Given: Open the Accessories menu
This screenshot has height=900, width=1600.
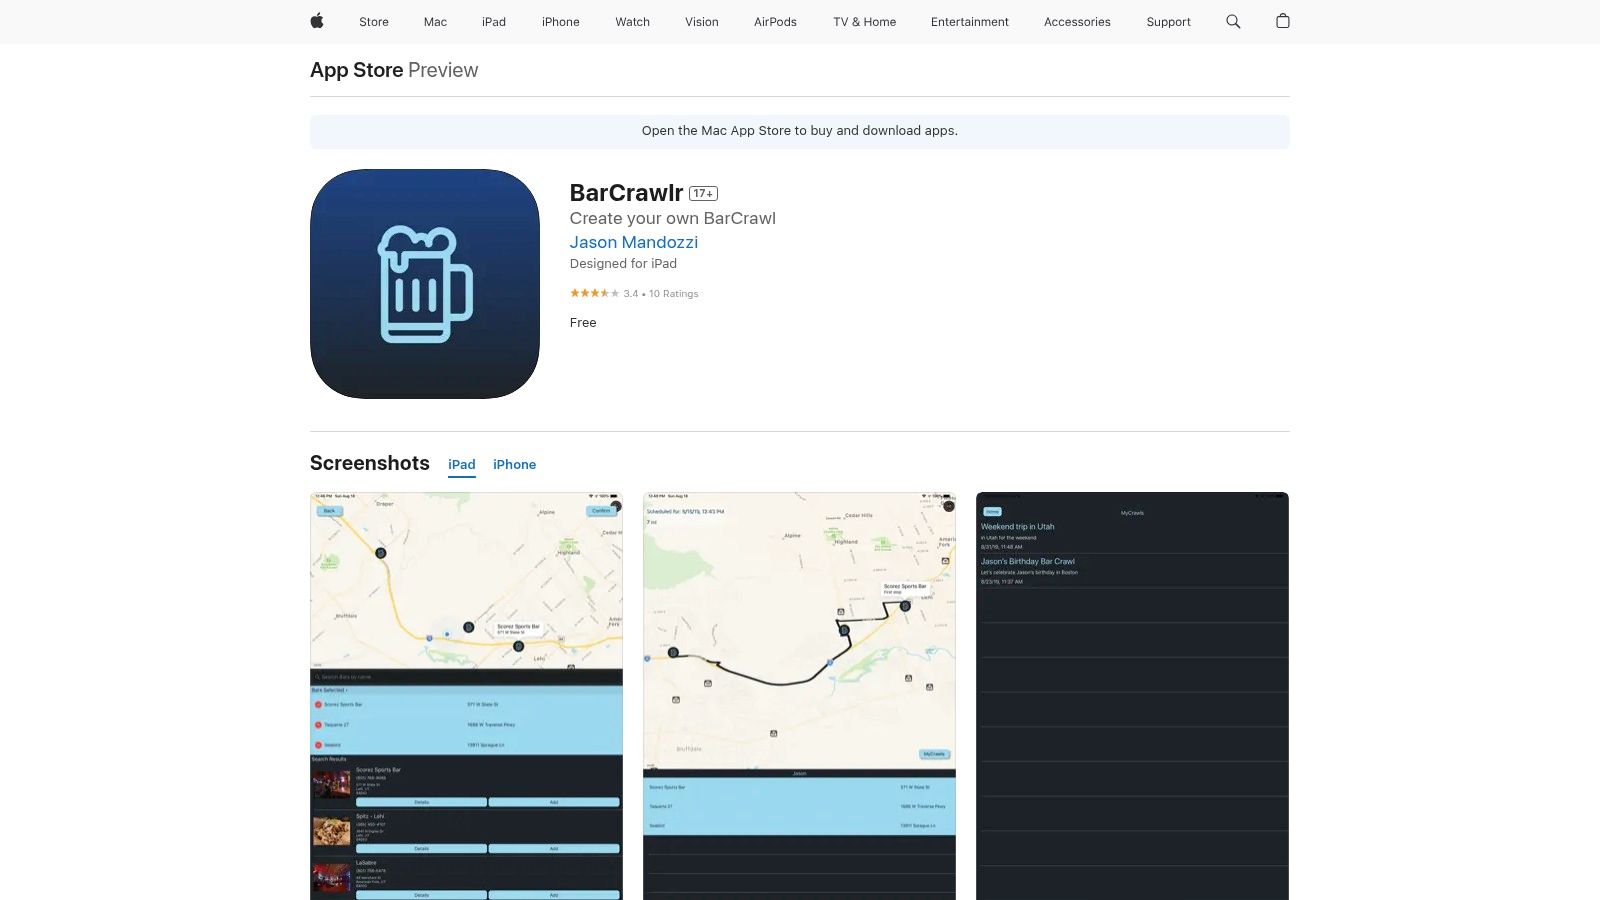Looking at the screenshot, I should click(x=1077, y=22).
